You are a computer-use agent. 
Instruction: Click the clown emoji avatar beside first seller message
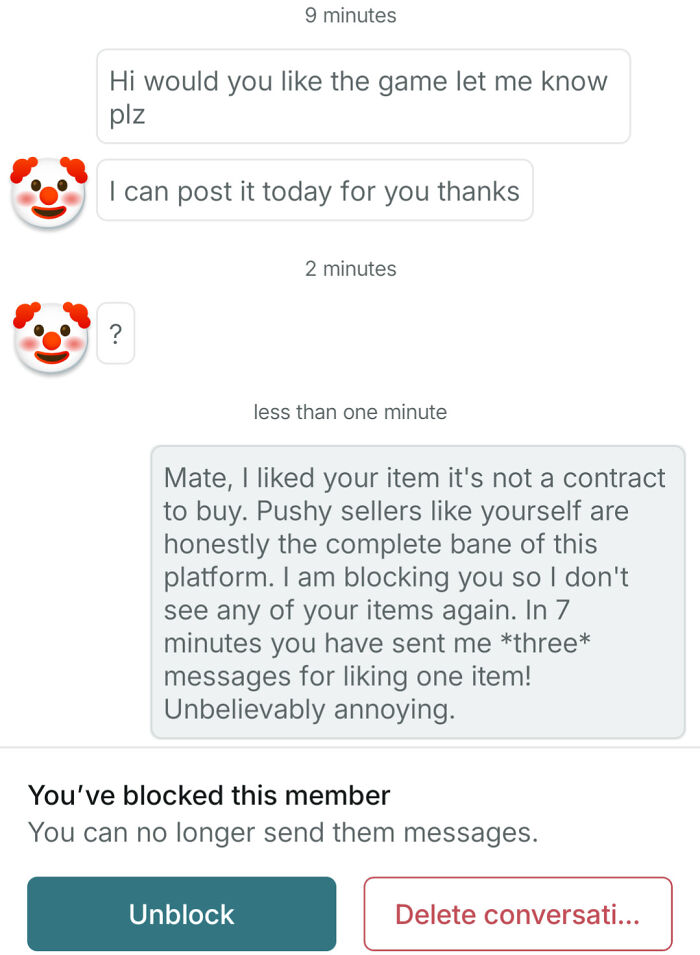pyautogui.click(x=48, y=190)
